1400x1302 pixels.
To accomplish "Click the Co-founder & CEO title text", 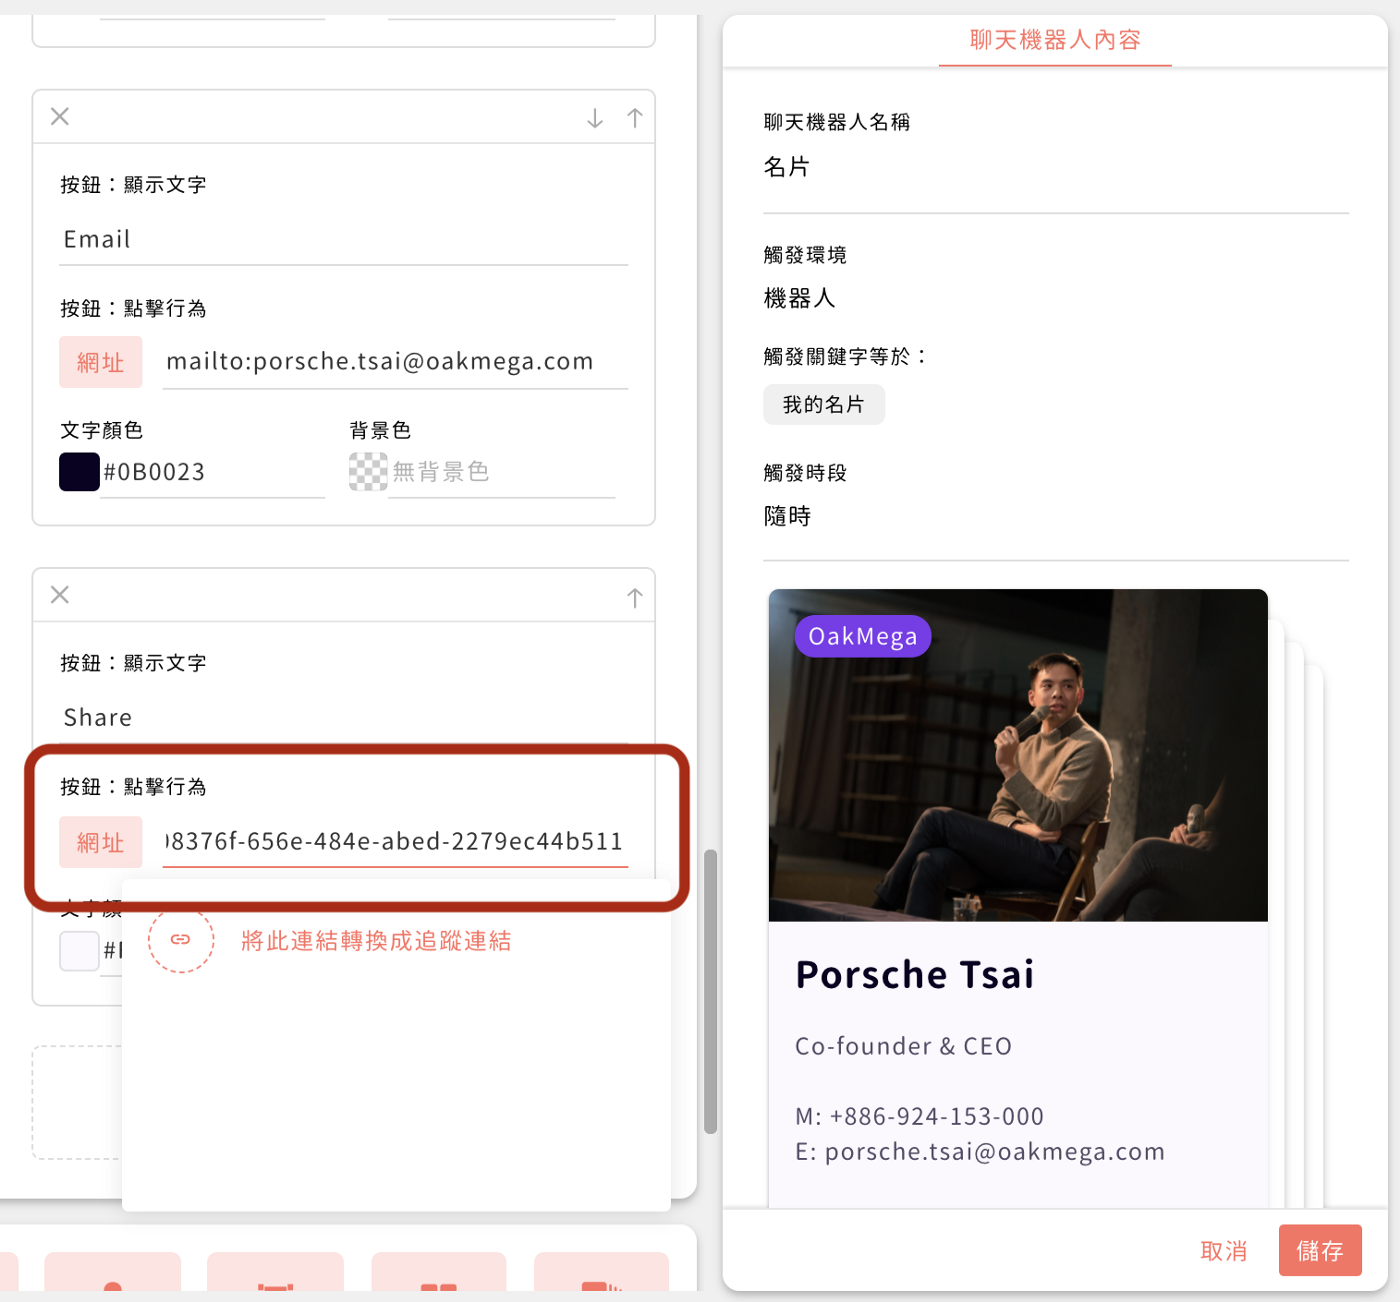I will click(x=903, y=1046).
